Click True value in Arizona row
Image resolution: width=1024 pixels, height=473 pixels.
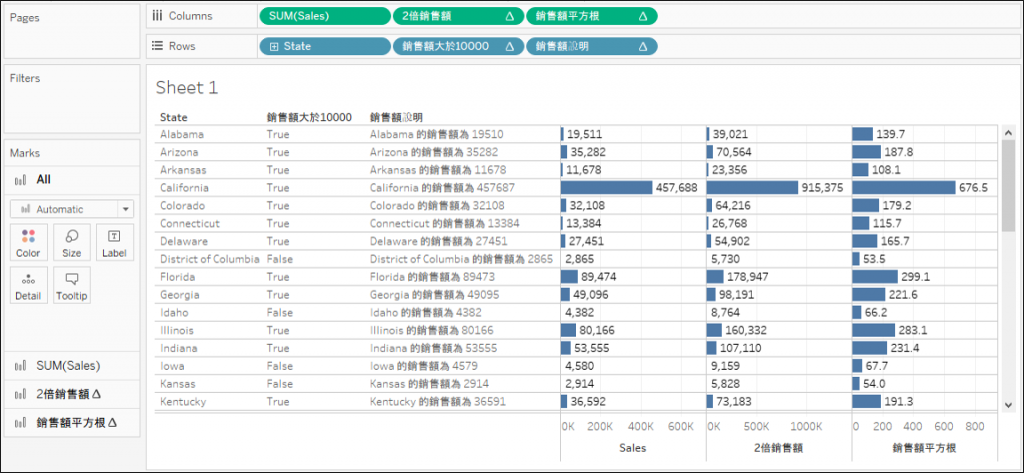(278, 152)
